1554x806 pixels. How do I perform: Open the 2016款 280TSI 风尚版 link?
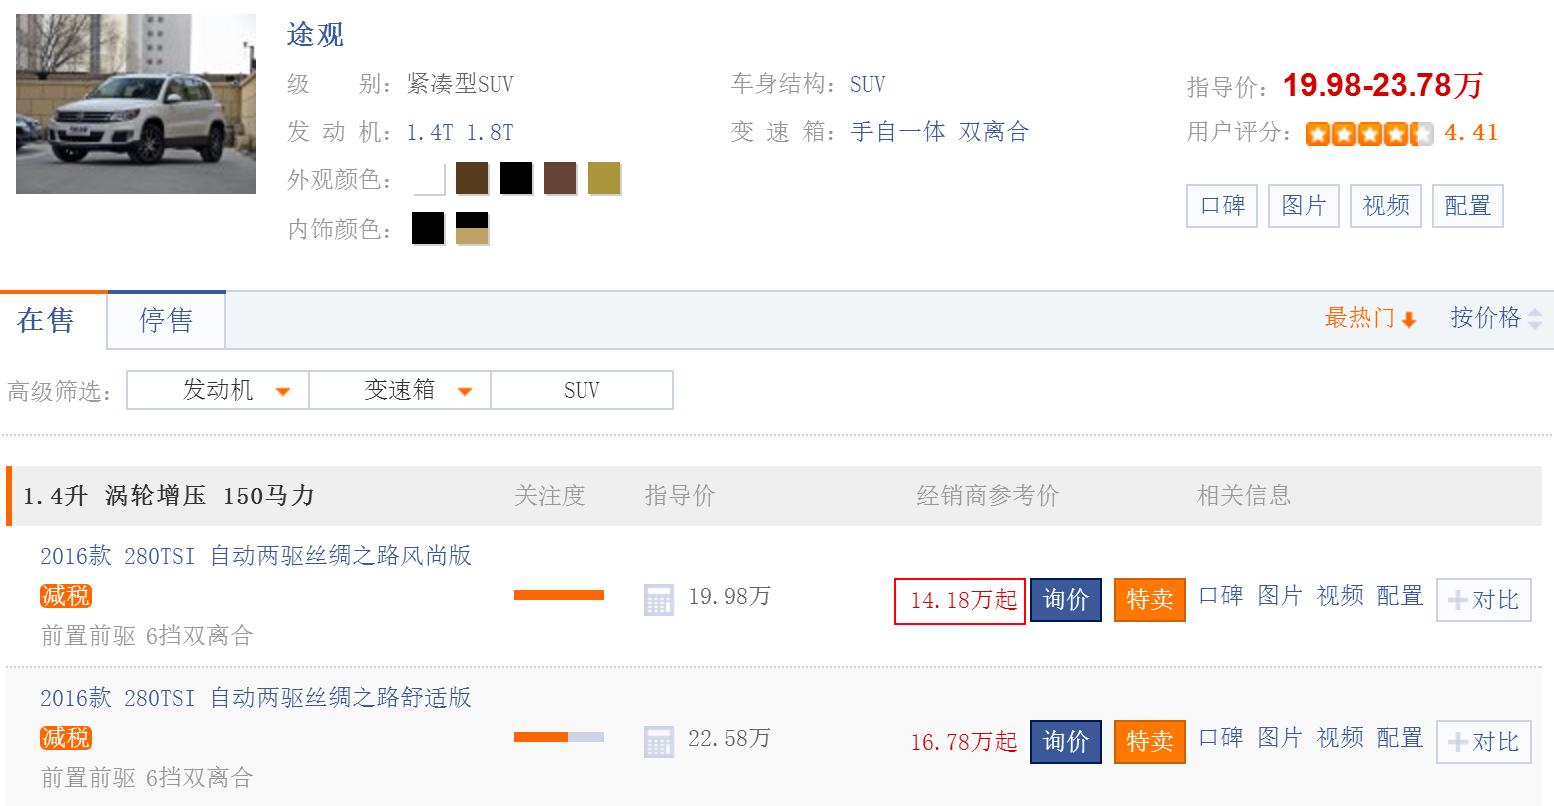pos(256,556)
